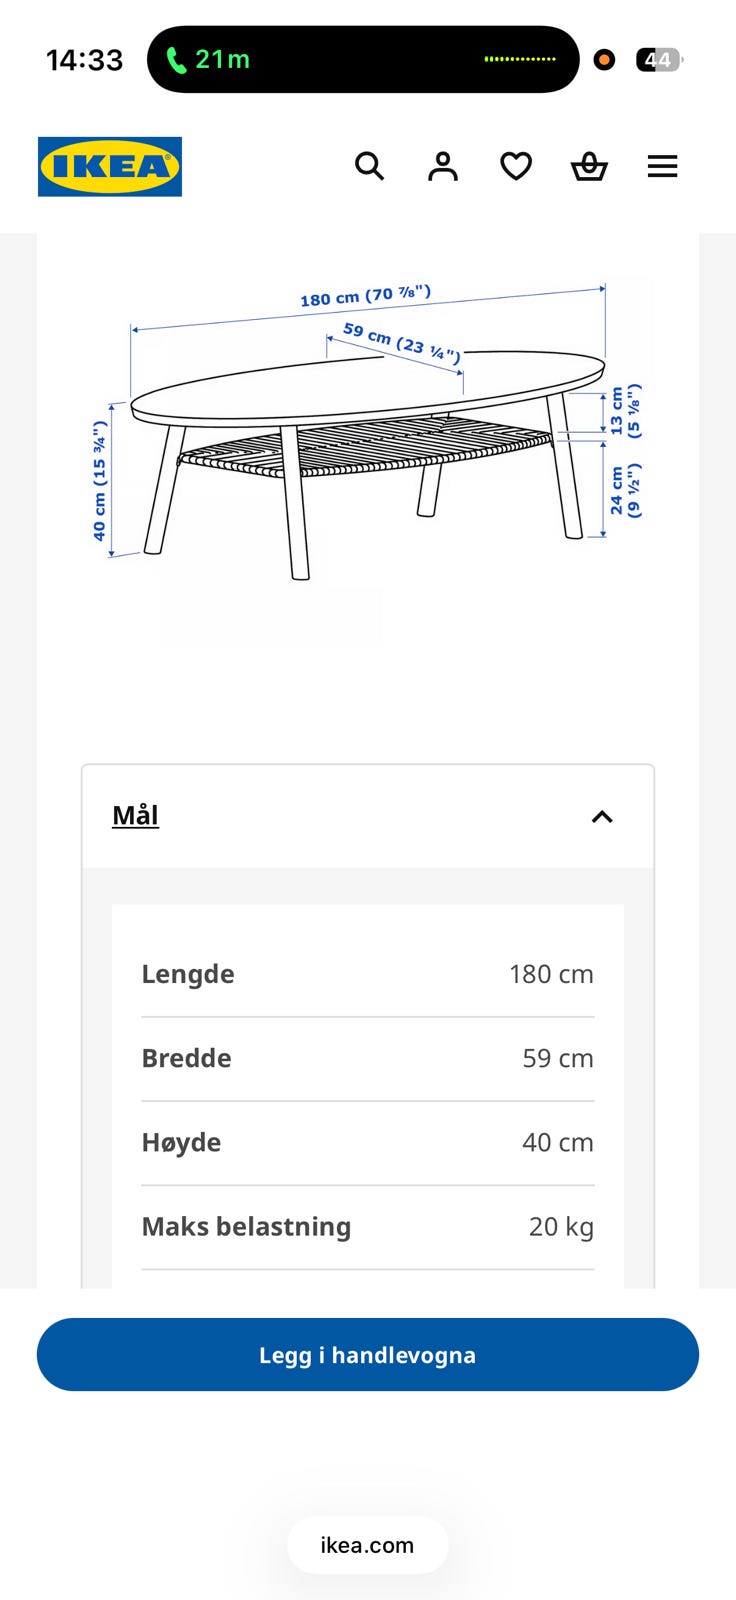Select the Maks belastning 20 kg row
Viewport: 736px width, 1600px height.
coord(368,1226)
